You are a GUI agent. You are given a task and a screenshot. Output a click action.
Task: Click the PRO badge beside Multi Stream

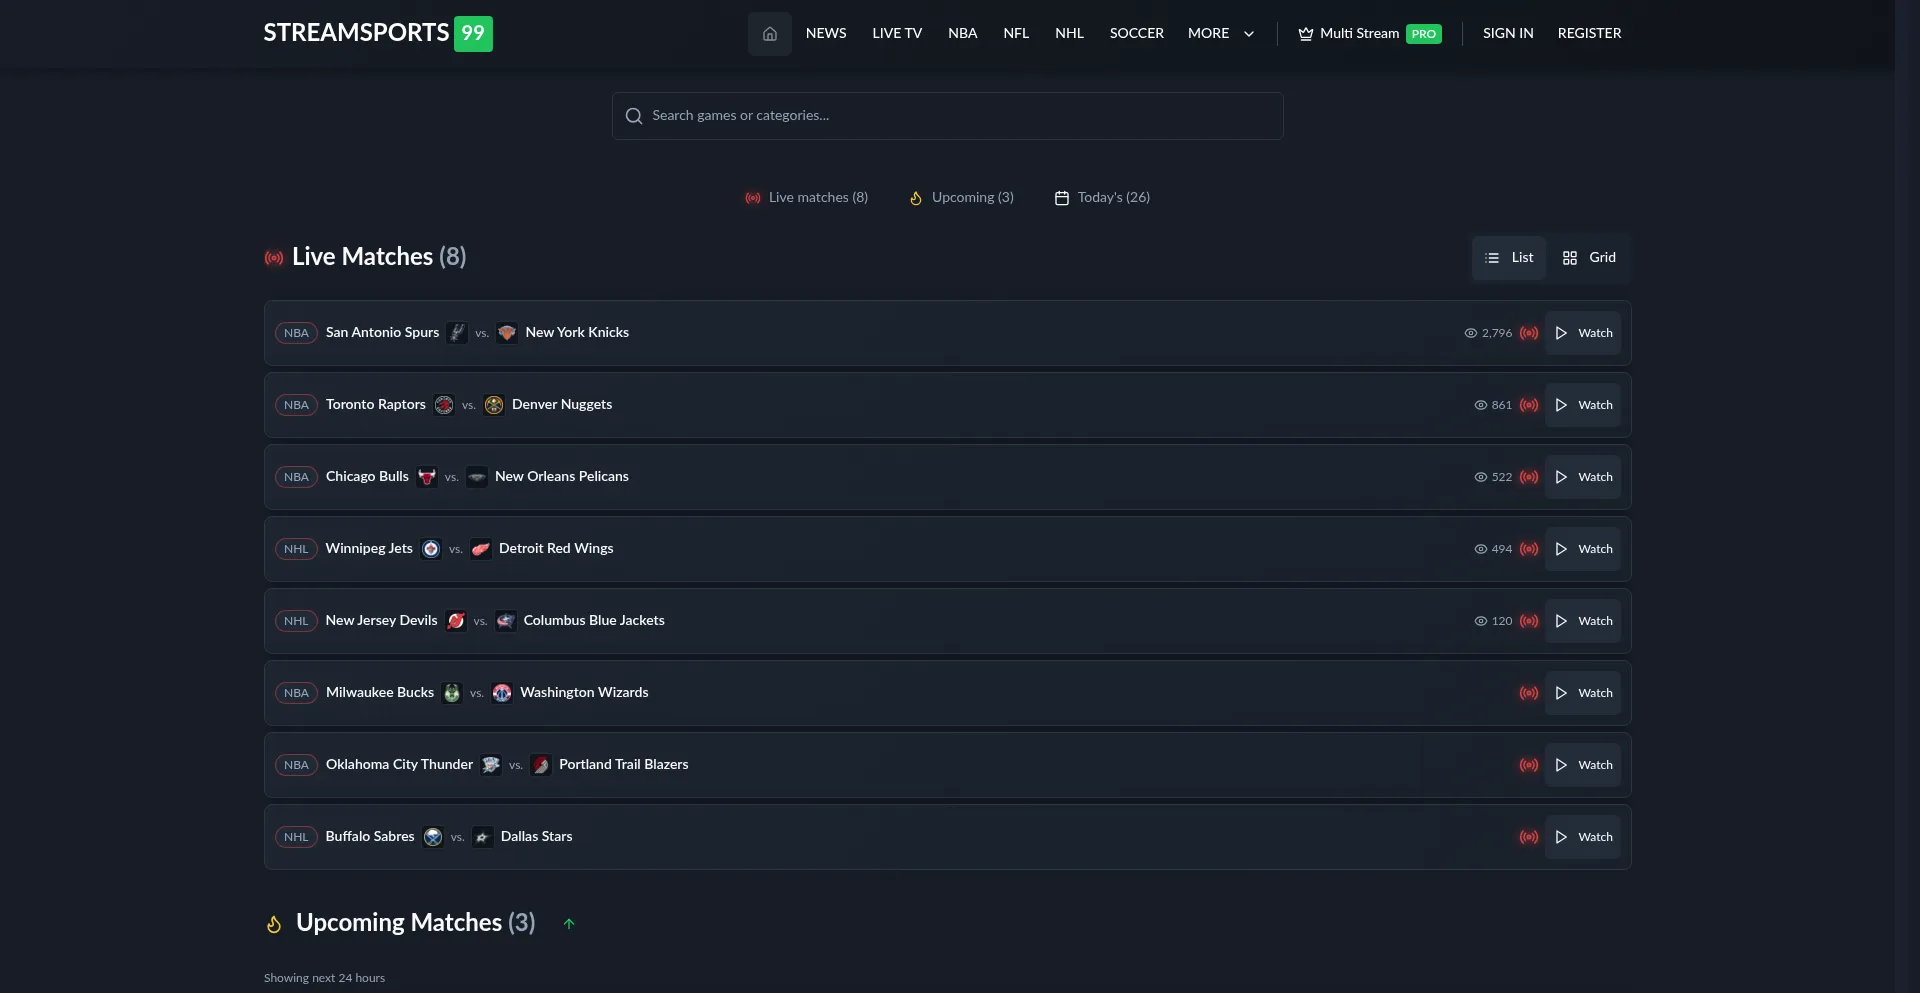(x=1423, y=34)
